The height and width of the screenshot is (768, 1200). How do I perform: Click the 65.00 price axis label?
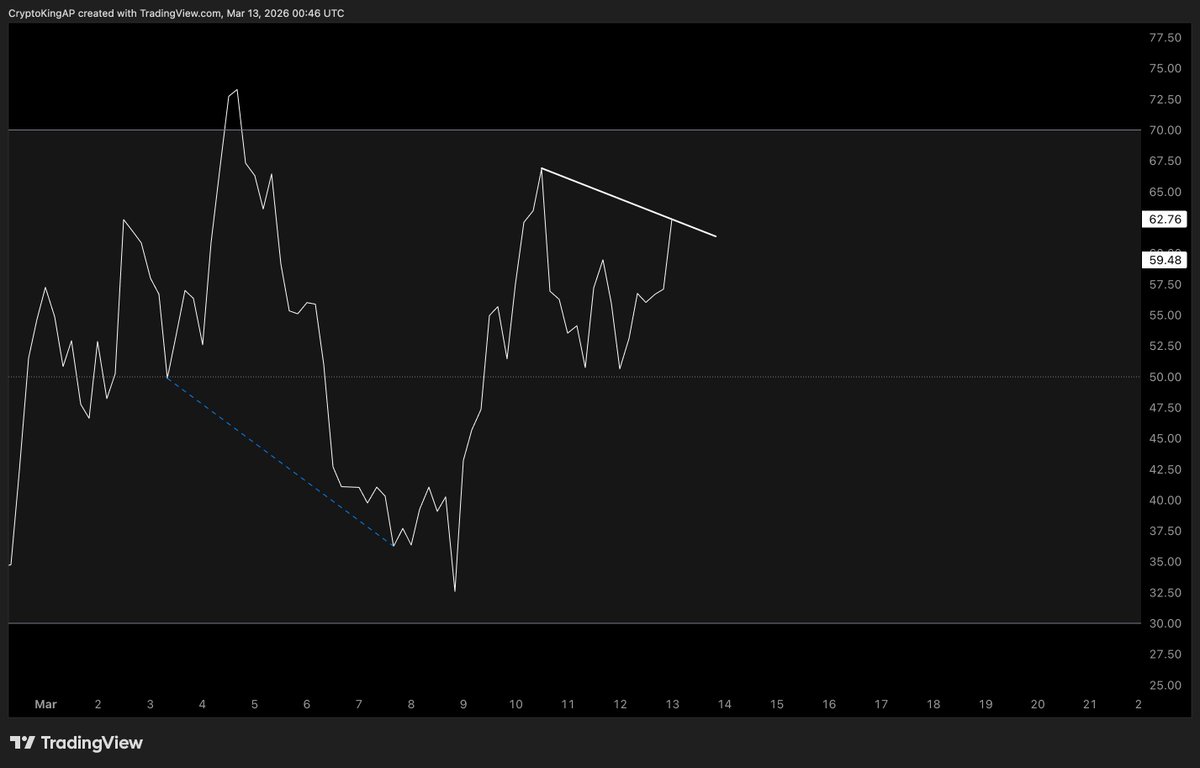pyautogui.click(x=1165, y=192)
